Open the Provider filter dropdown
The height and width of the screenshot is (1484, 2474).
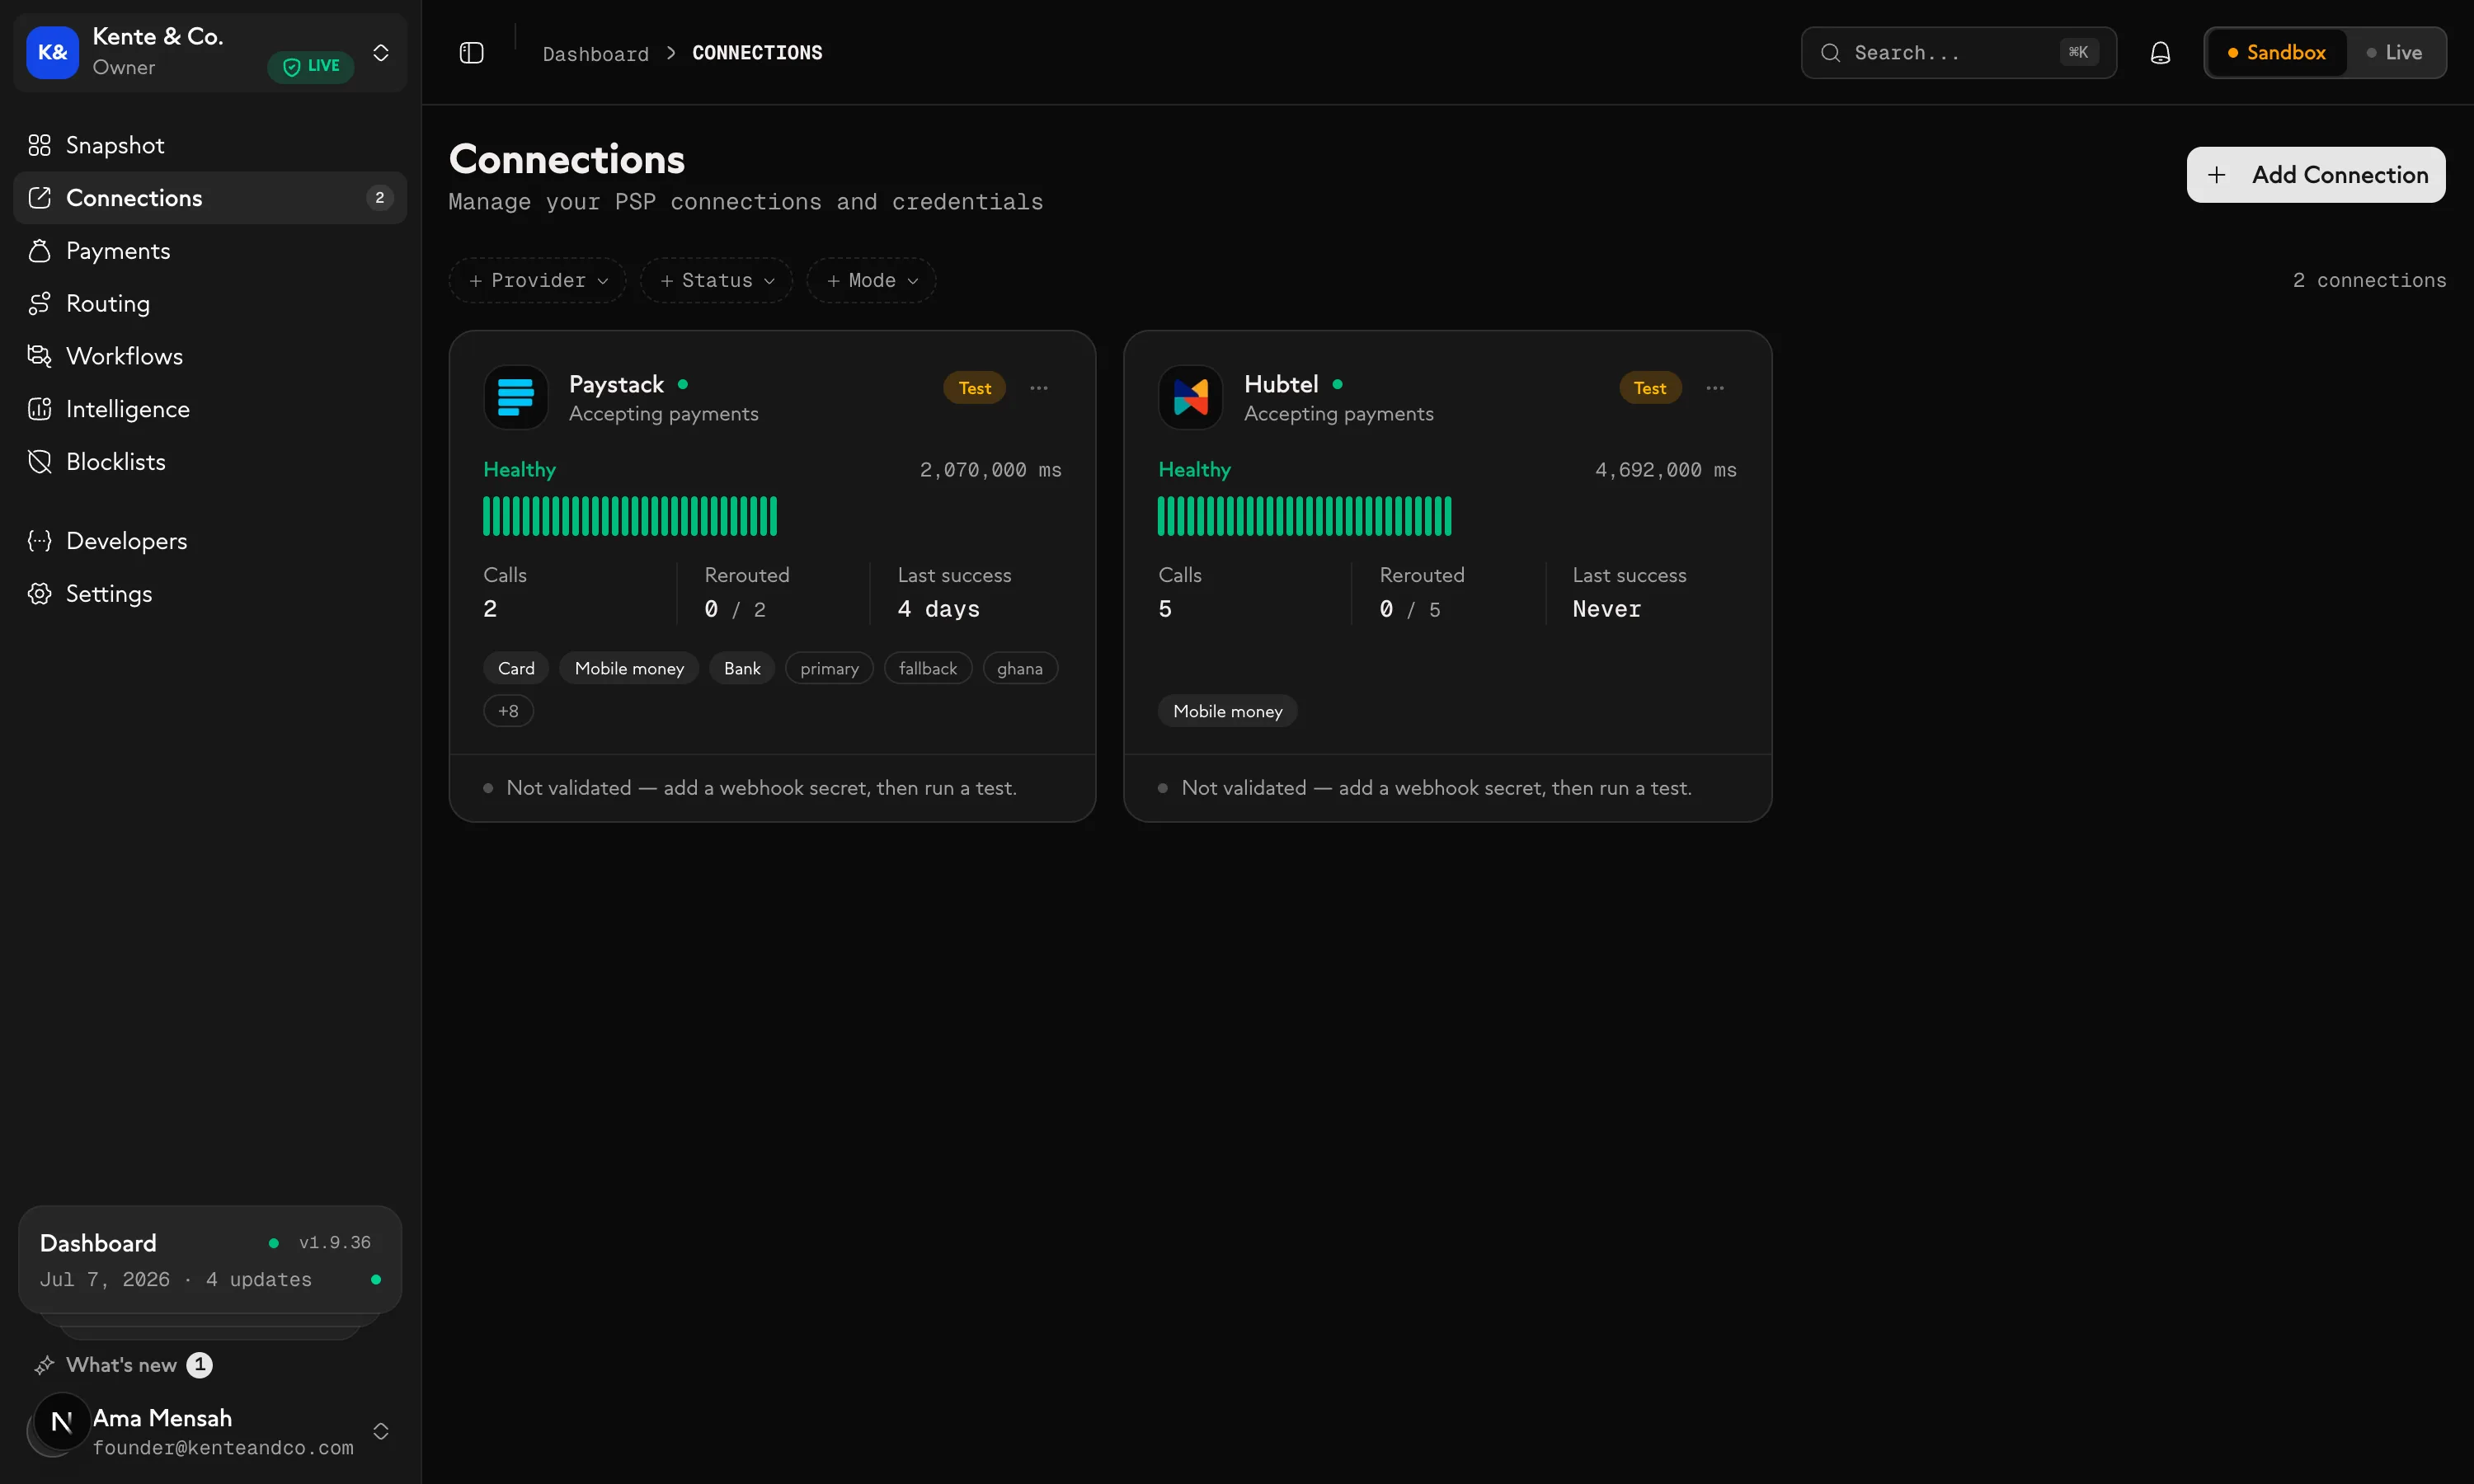click(538, 281)
